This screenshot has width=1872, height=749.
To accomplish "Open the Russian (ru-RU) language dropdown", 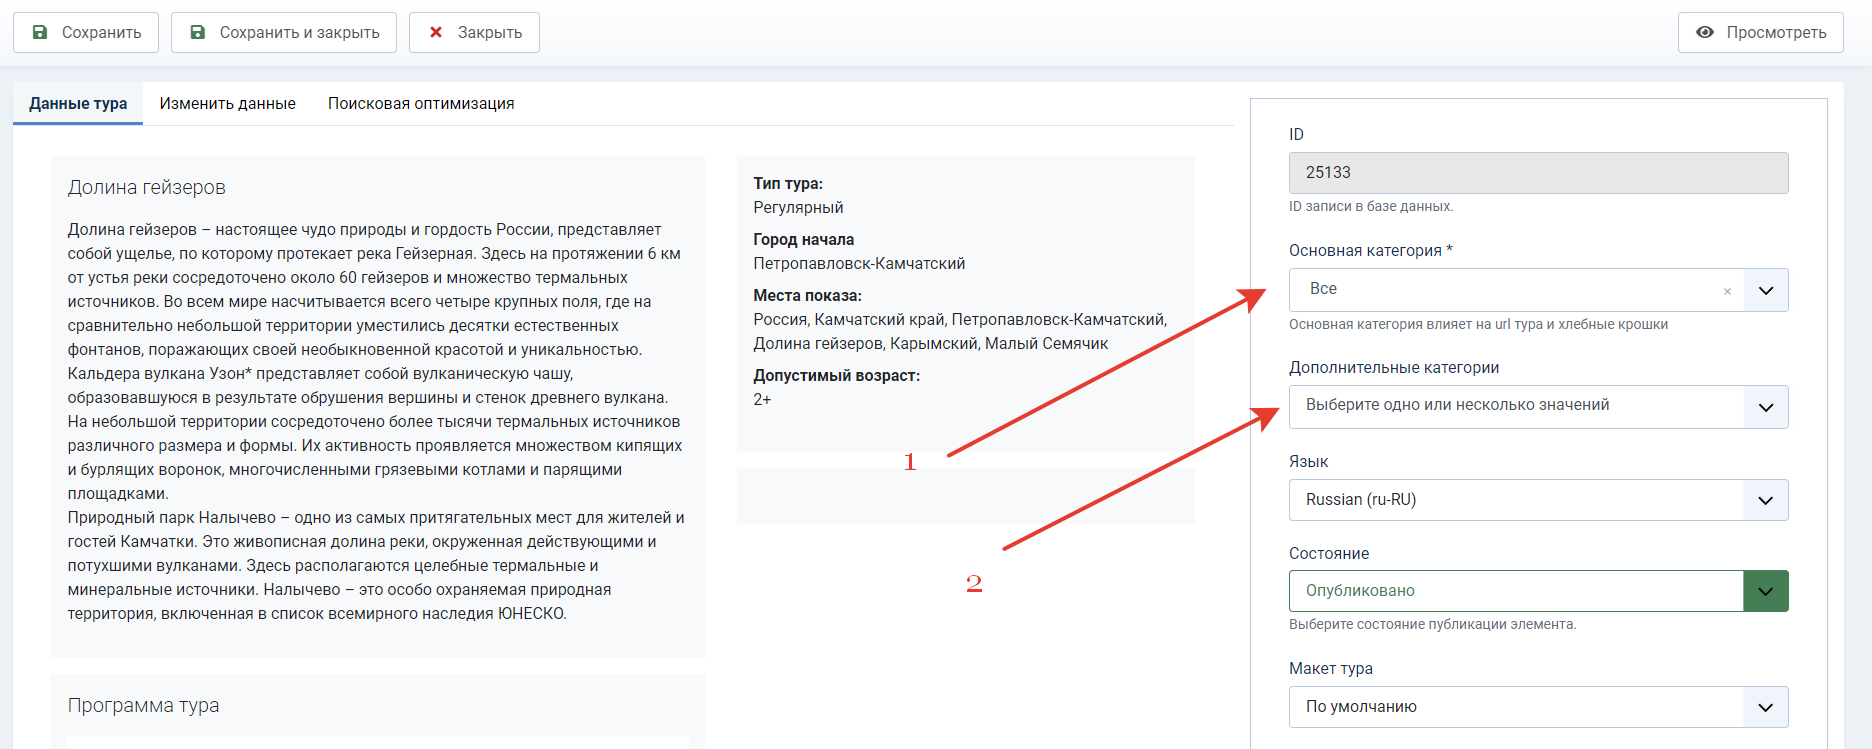I will [1538, 500].
